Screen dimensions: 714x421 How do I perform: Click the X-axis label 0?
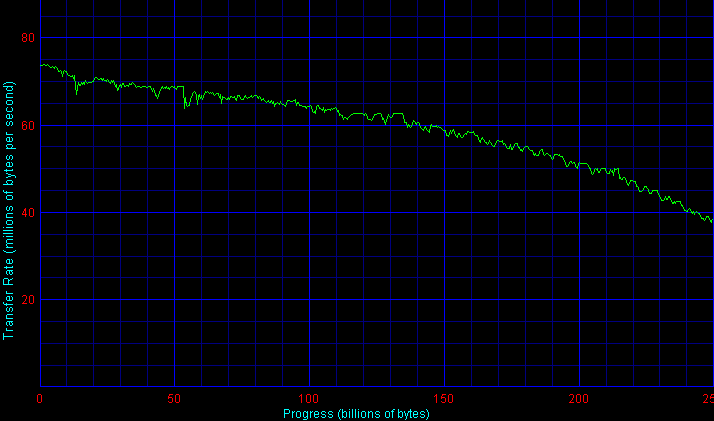(40, 399)
